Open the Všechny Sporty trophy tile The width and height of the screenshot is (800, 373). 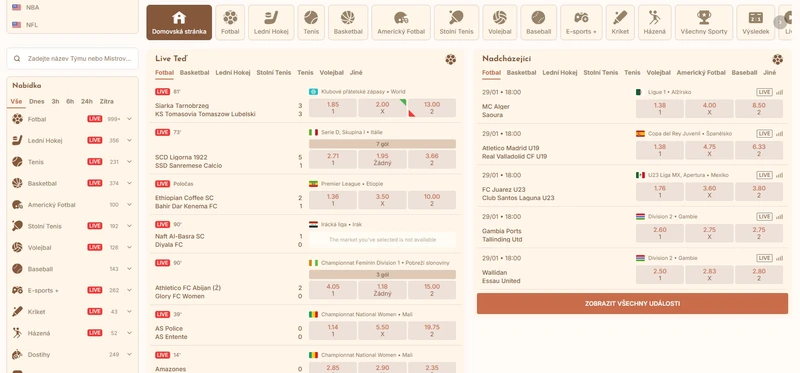(704, 22)
